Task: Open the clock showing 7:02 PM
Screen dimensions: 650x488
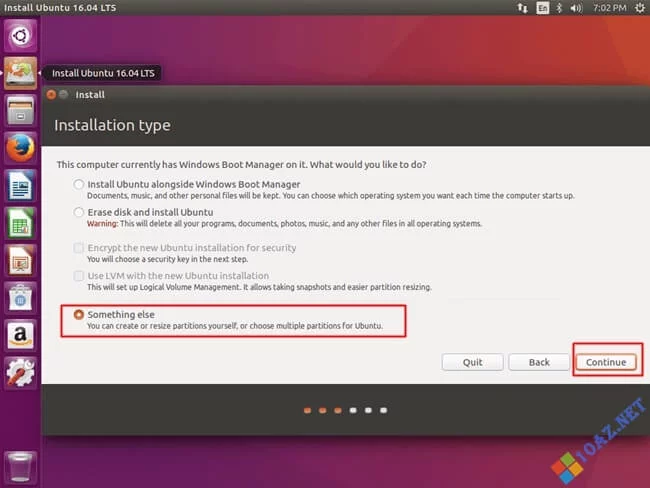Action: (609, 8)
